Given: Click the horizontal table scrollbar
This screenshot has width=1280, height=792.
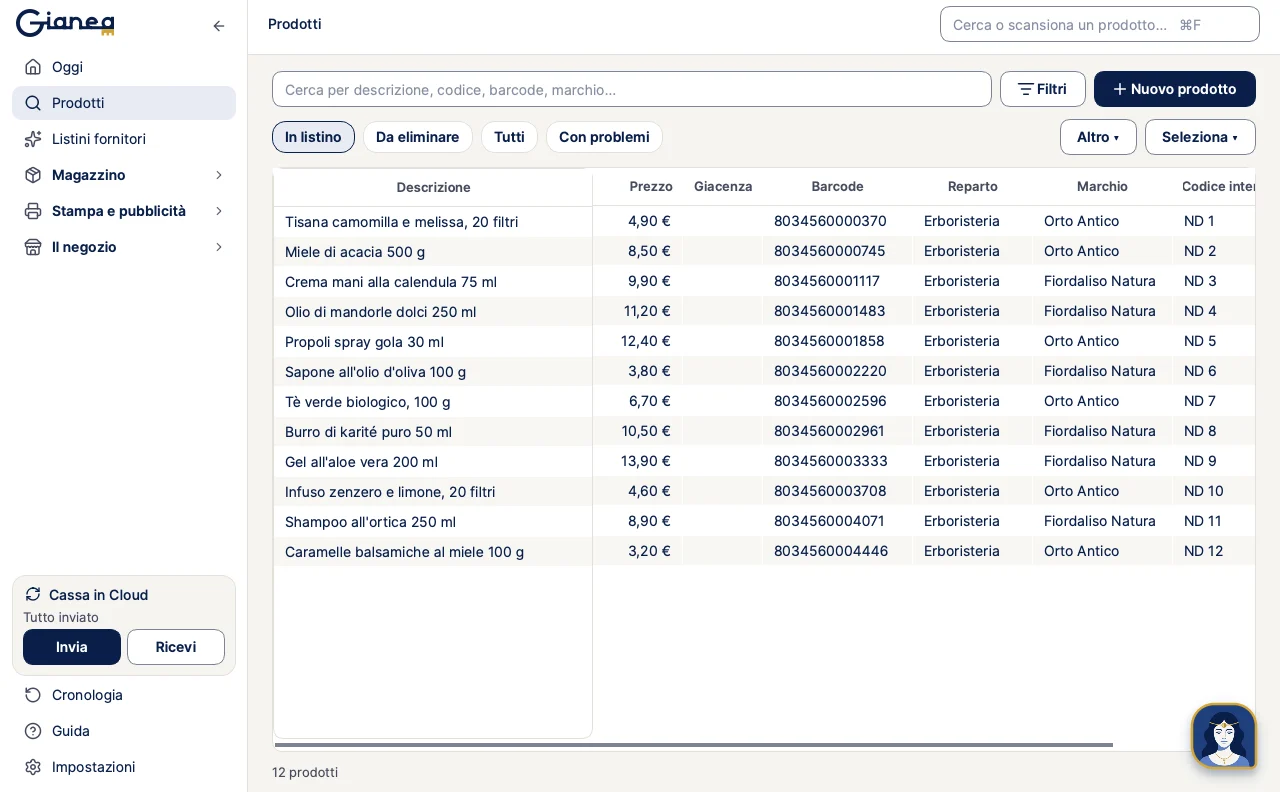Looking at the screenshot, I should click(x=694, y=745).
